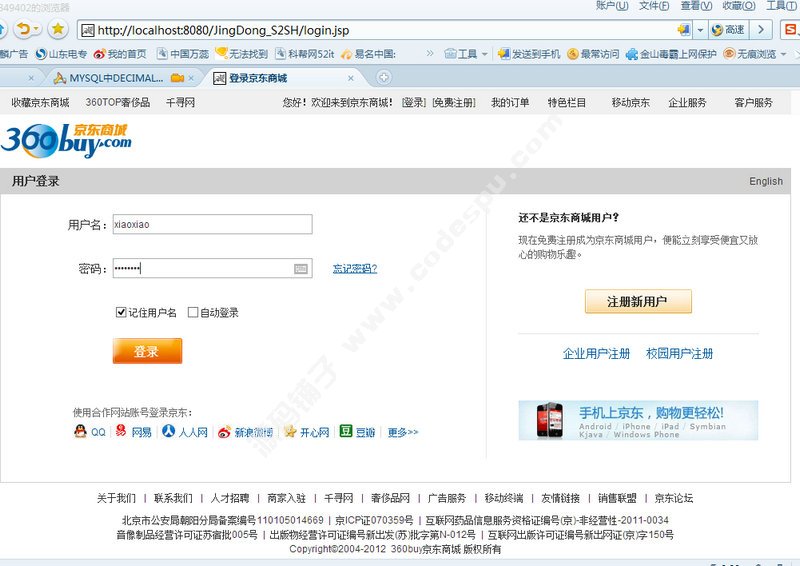The image size is (800, 566).
Task: Open 移动京东 header menu
Action: 631,103
